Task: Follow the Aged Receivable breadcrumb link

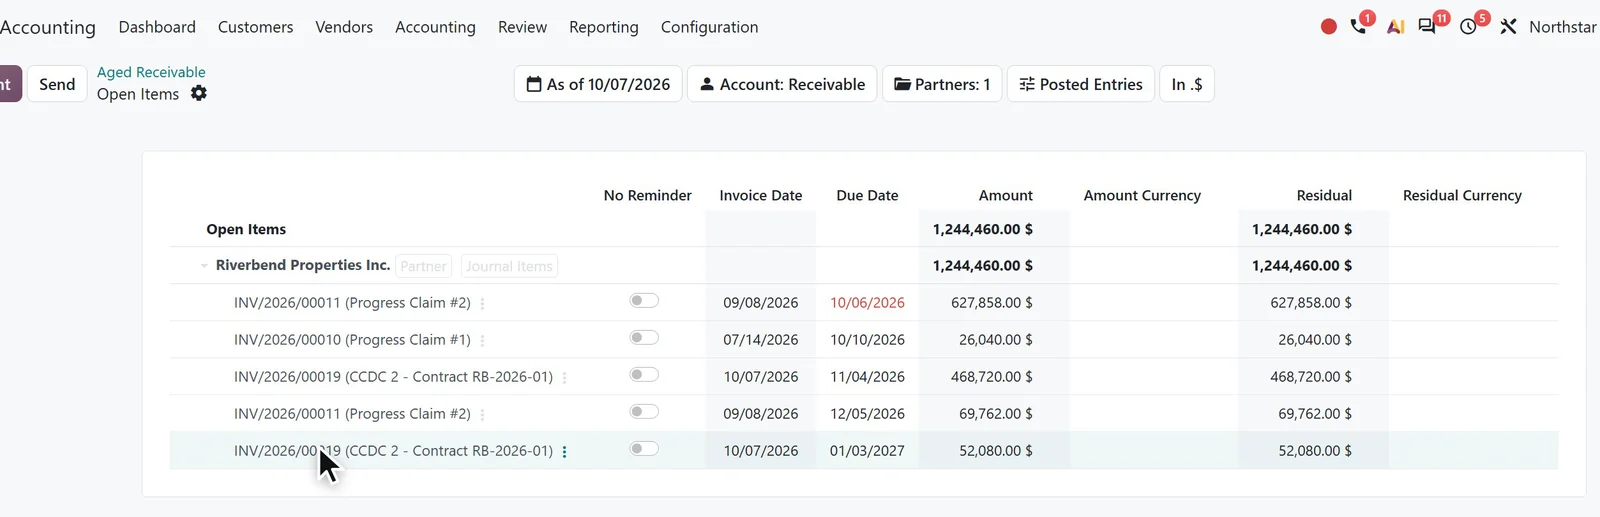Action: click(x=151, y=72)
